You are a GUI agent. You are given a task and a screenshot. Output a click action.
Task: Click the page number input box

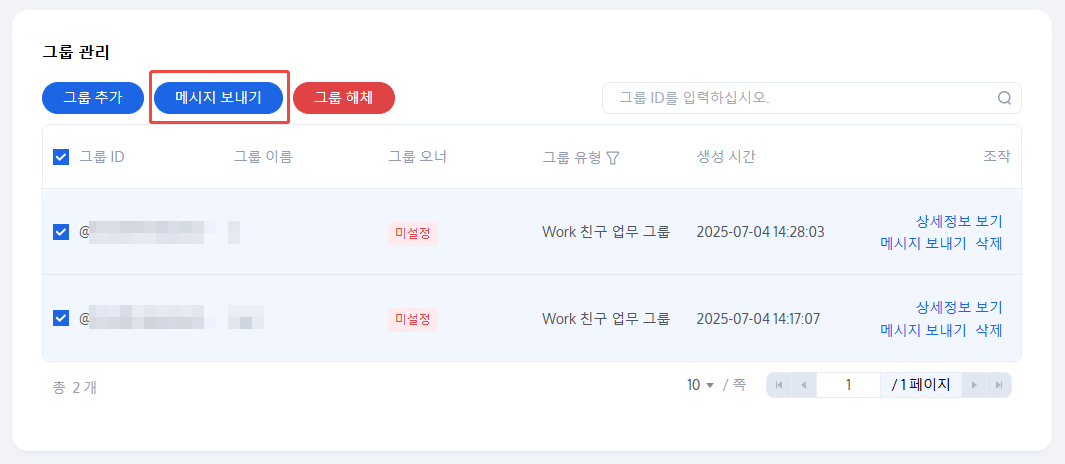[x=848, y=385]
